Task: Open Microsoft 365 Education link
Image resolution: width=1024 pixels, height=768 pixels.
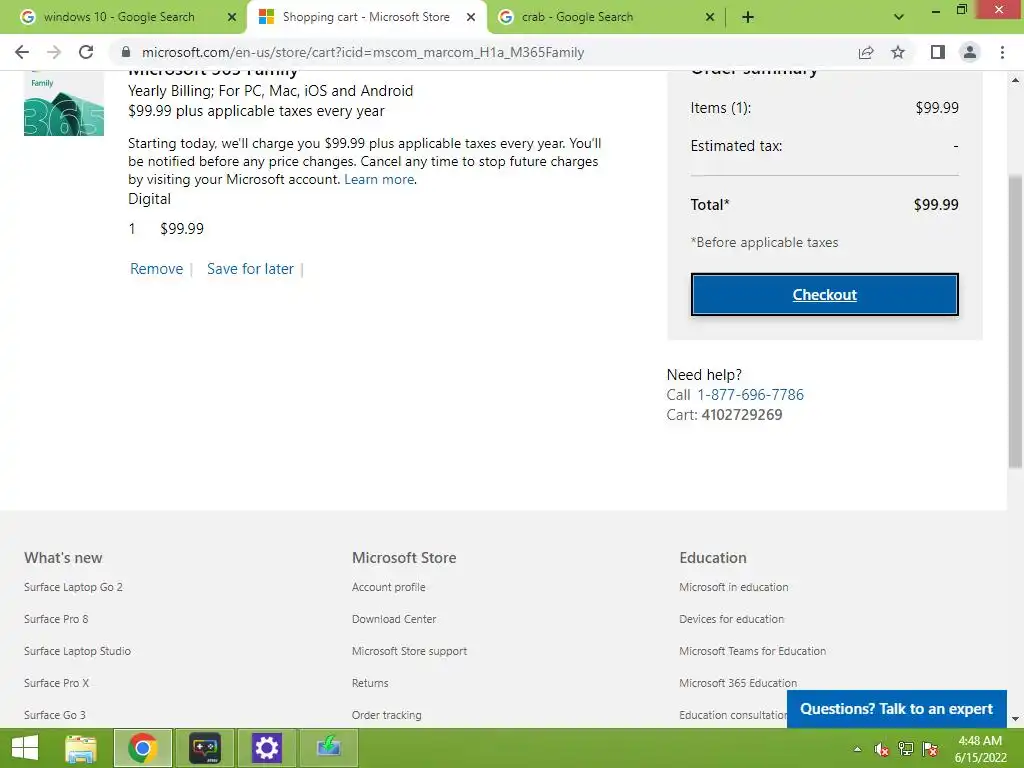Action: coord(738,683)
